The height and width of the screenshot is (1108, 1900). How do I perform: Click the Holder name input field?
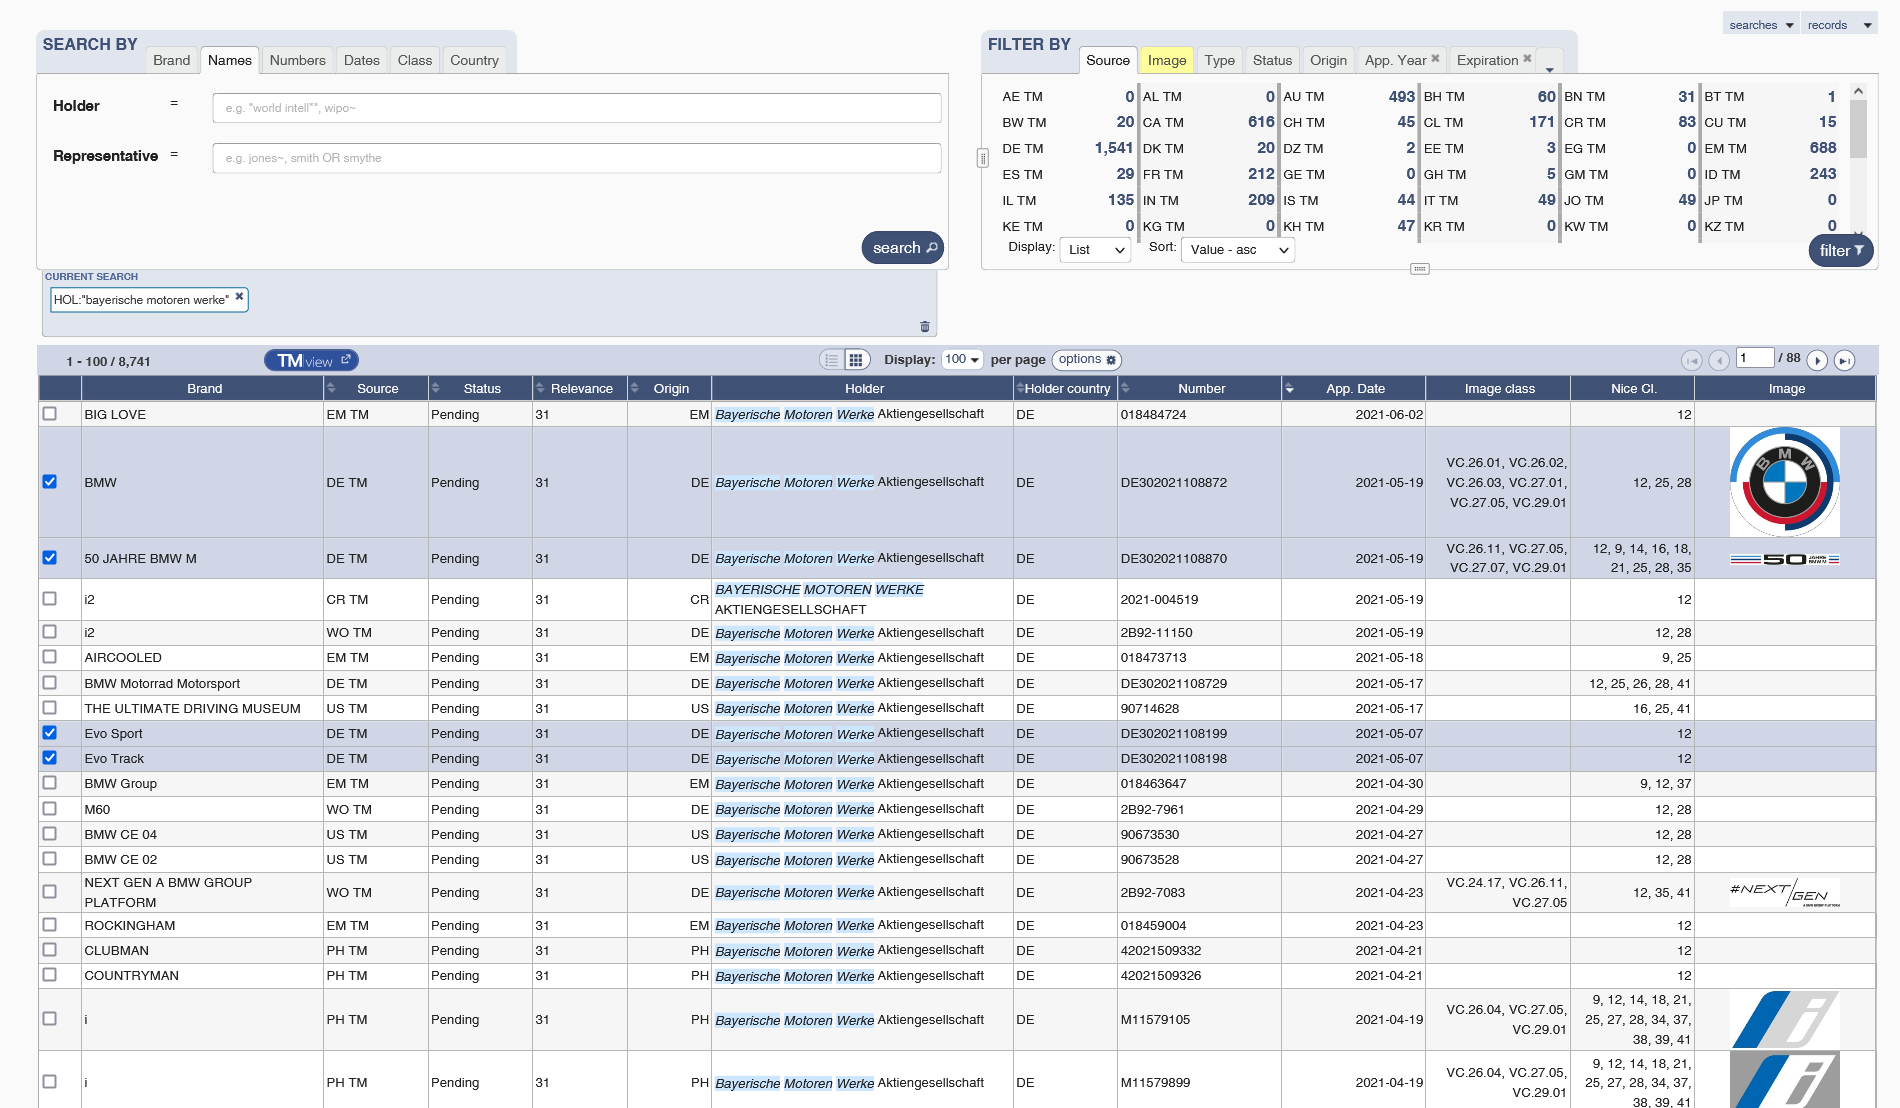pyautogui.click(x=577, y=108)
